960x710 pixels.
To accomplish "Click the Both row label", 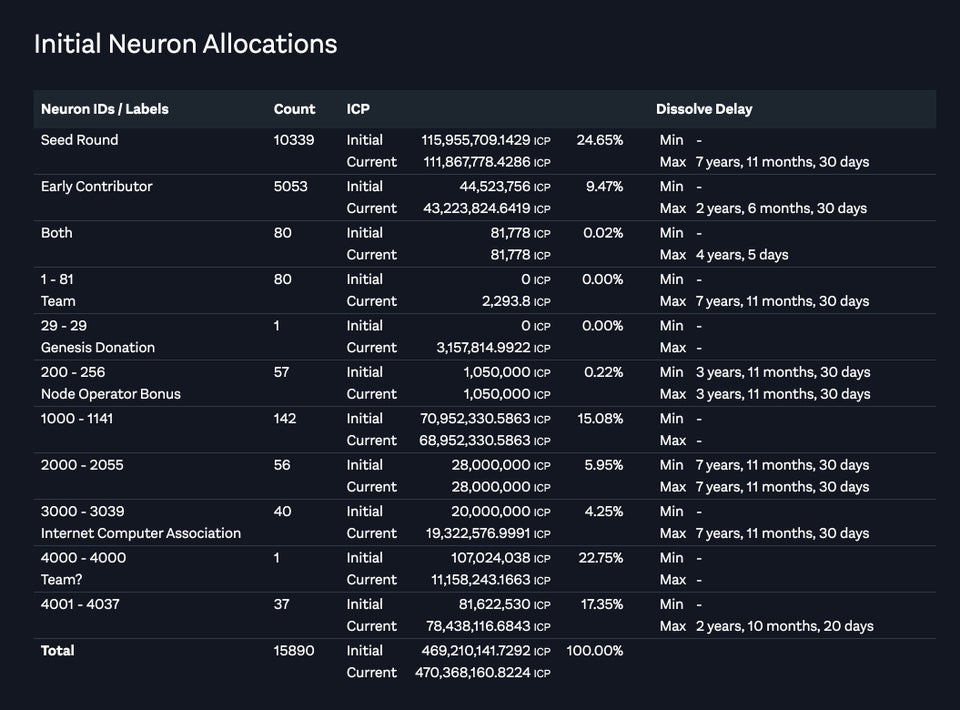I will pos(56,233).
